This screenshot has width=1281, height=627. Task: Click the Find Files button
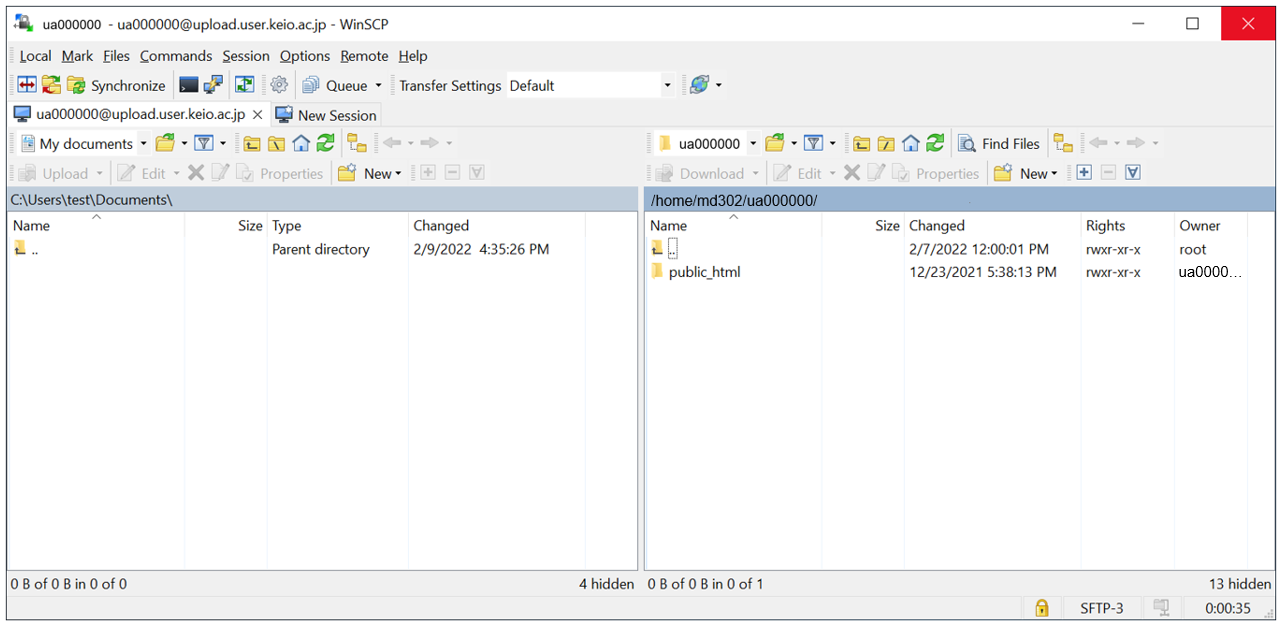click(x=999, y=144)
